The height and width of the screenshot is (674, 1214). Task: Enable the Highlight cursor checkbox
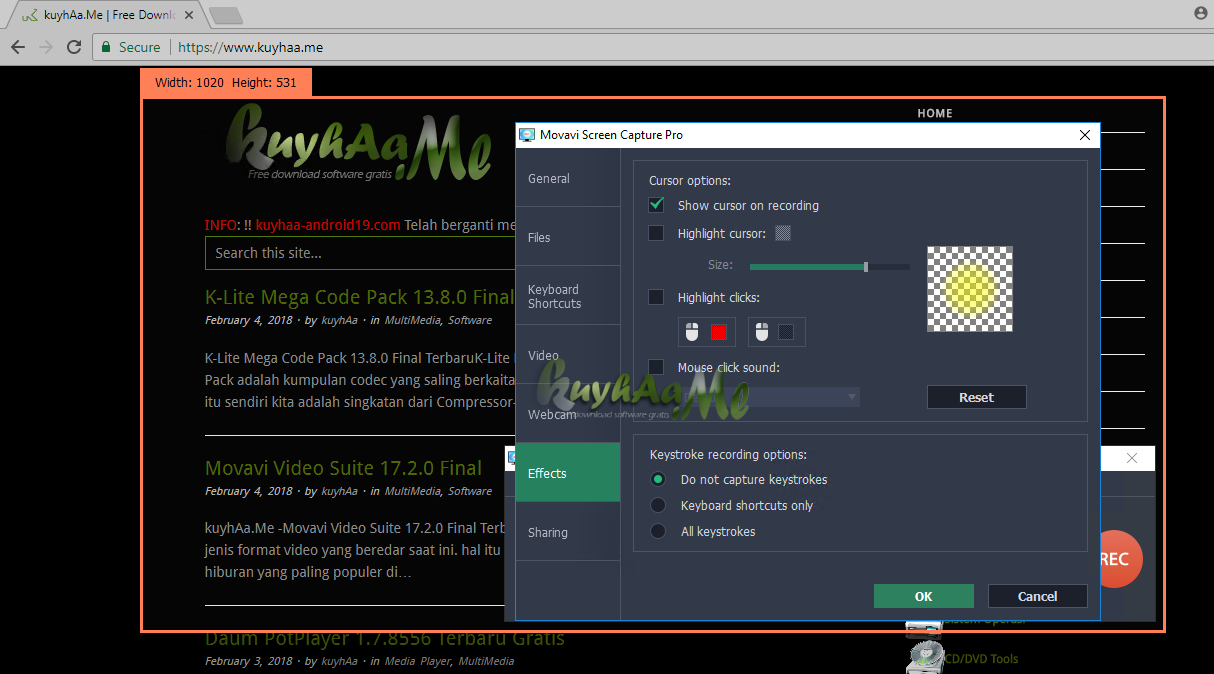tap(656, 233)
